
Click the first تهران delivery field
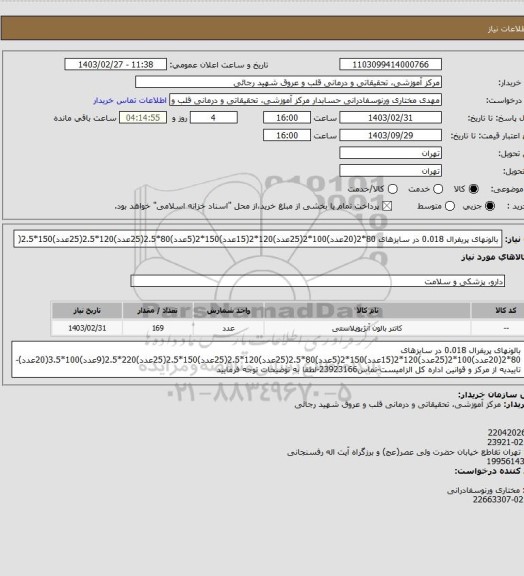coord(390,153)
